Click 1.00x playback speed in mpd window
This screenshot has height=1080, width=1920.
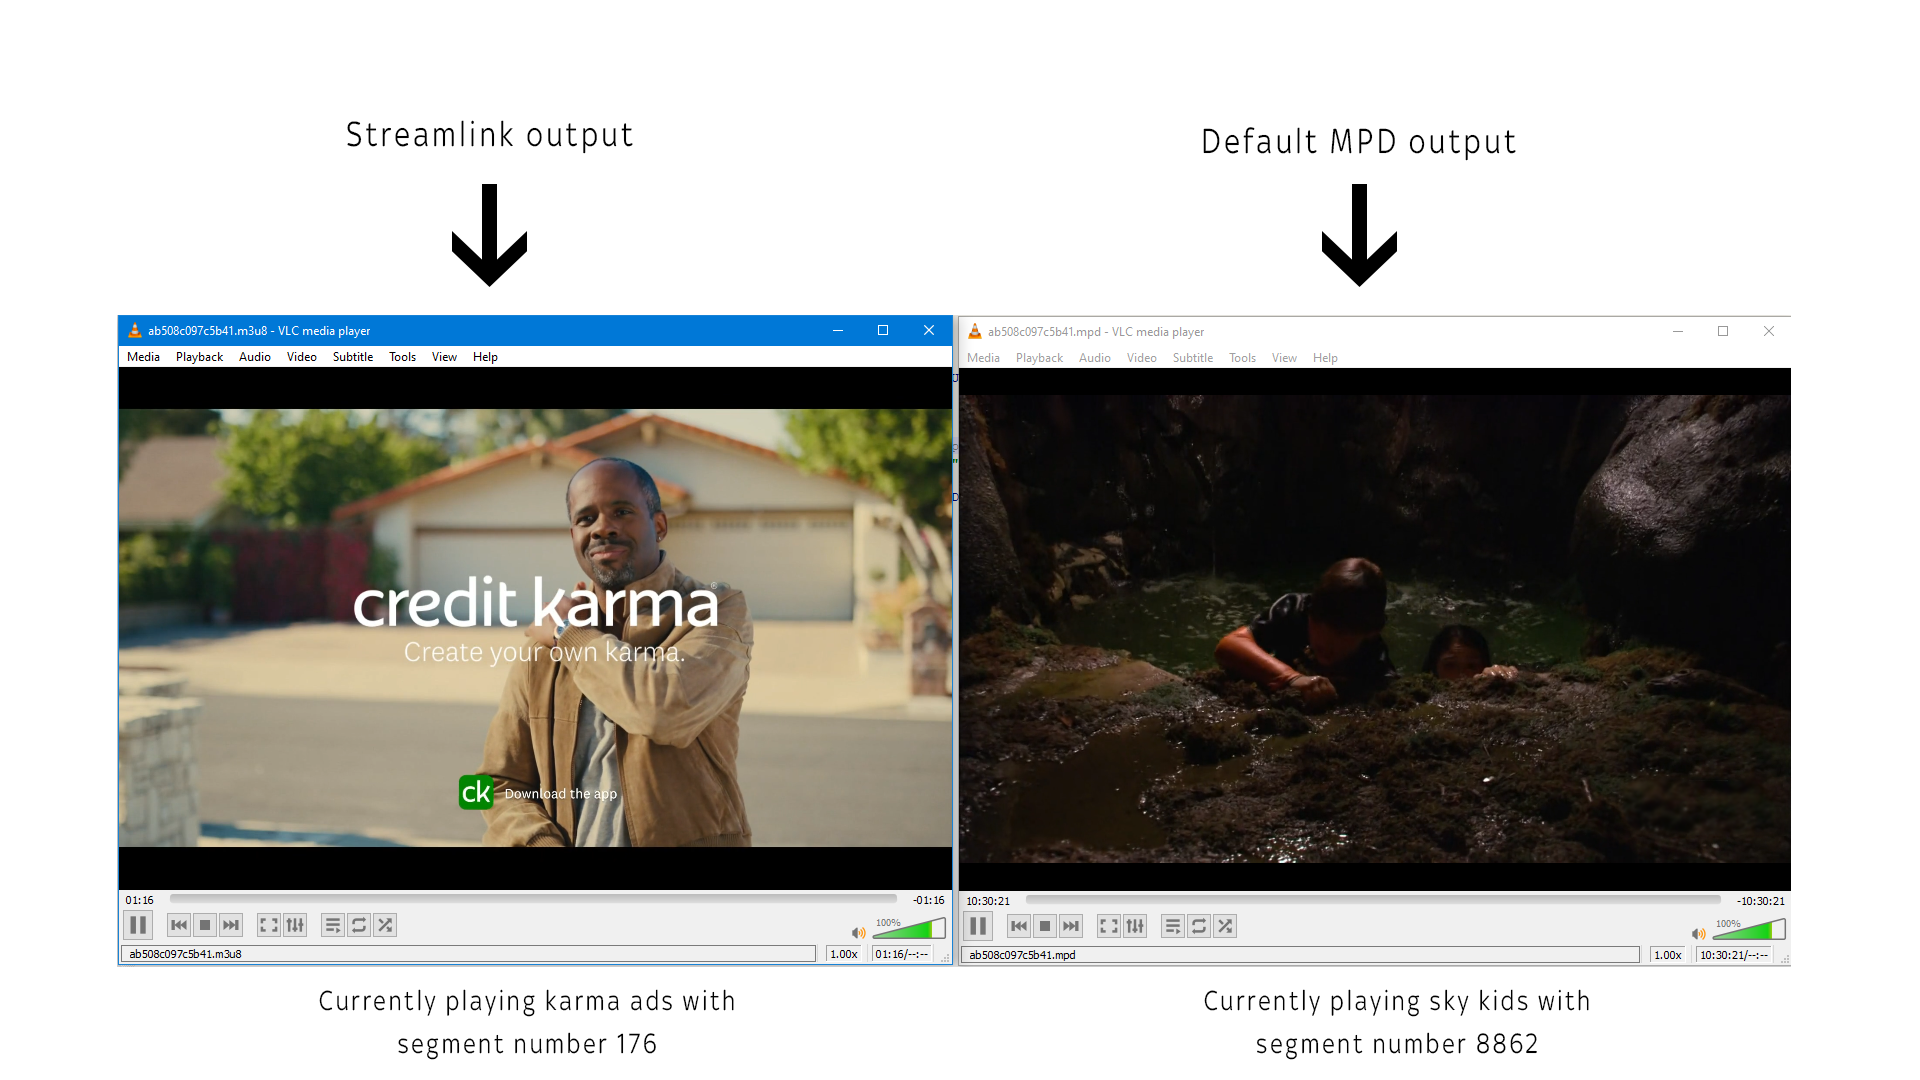[1668, 955]
